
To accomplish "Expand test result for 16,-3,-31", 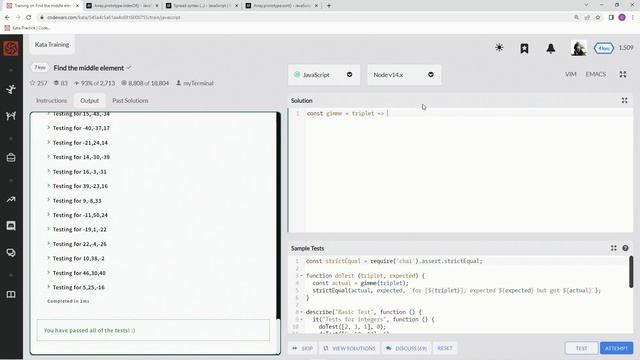I will click(77, 172).
